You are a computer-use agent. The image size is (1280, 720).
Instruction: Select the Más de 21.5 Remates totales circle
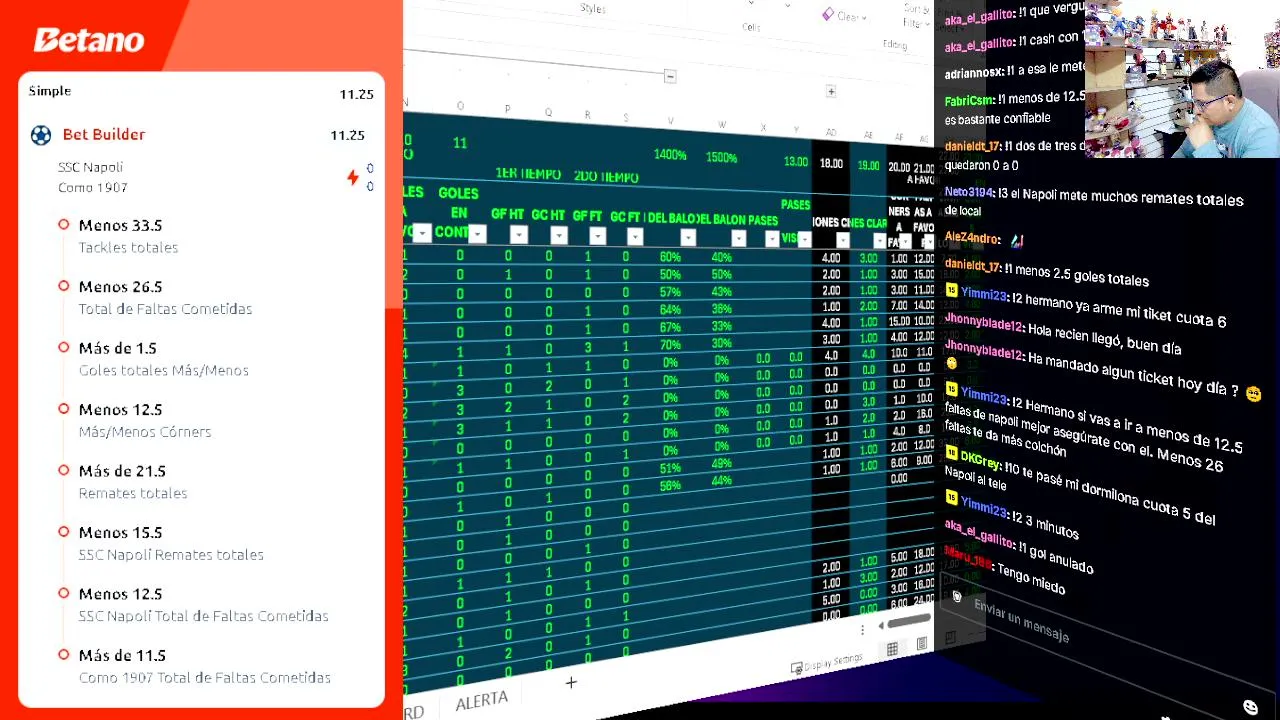click(64, 470)
